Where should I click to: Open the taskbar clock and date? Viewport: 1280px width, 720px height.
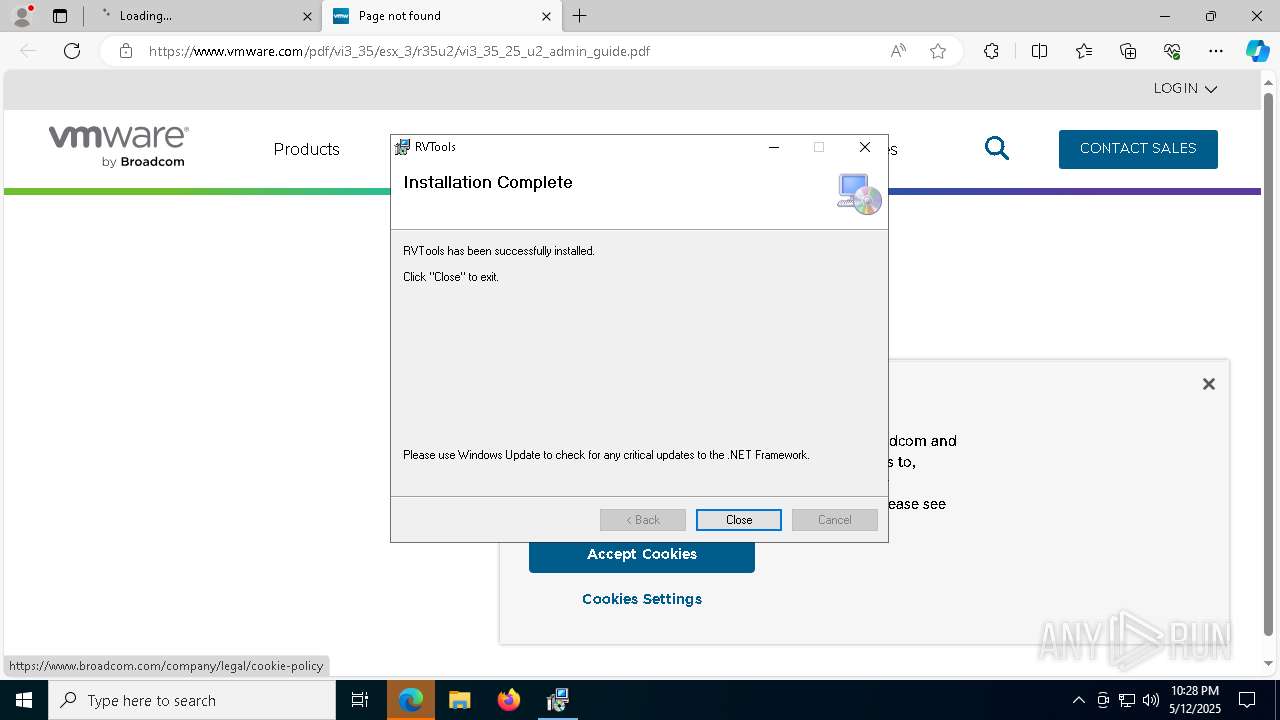point(1194,700)
